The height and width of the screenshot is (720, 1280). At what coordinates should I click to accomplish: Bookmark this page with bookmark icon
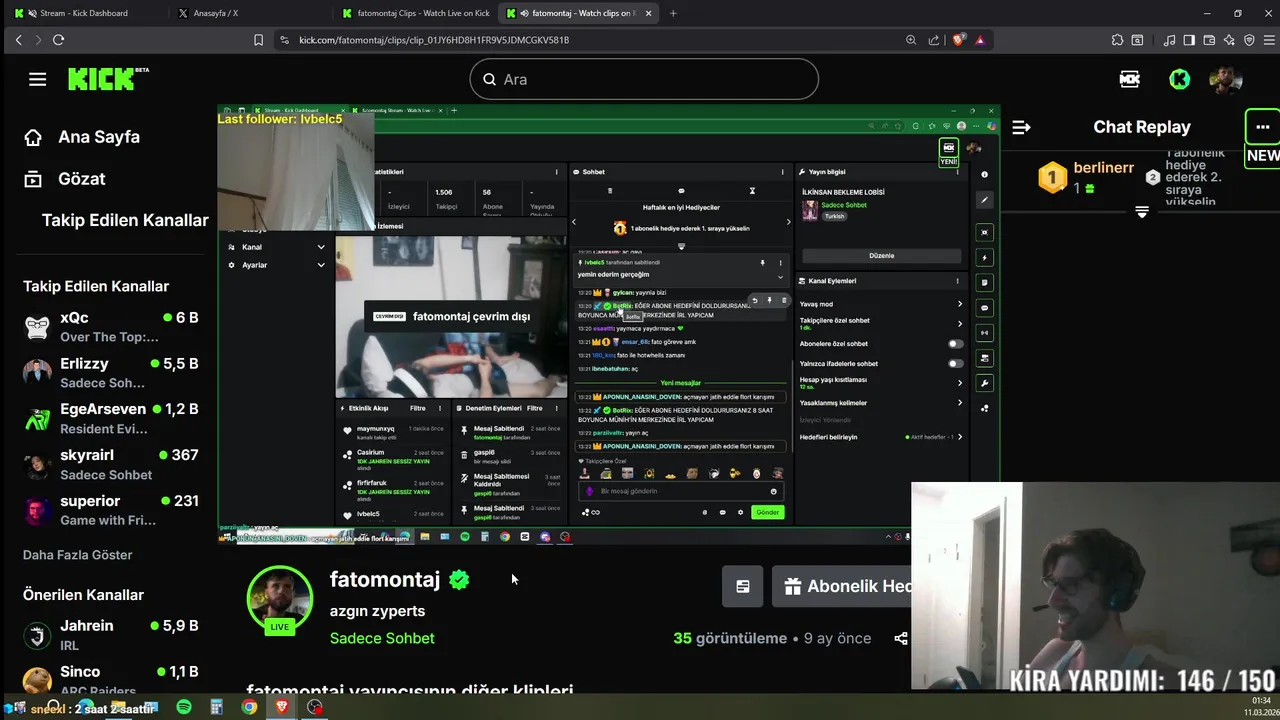click(x=258, y=40)
